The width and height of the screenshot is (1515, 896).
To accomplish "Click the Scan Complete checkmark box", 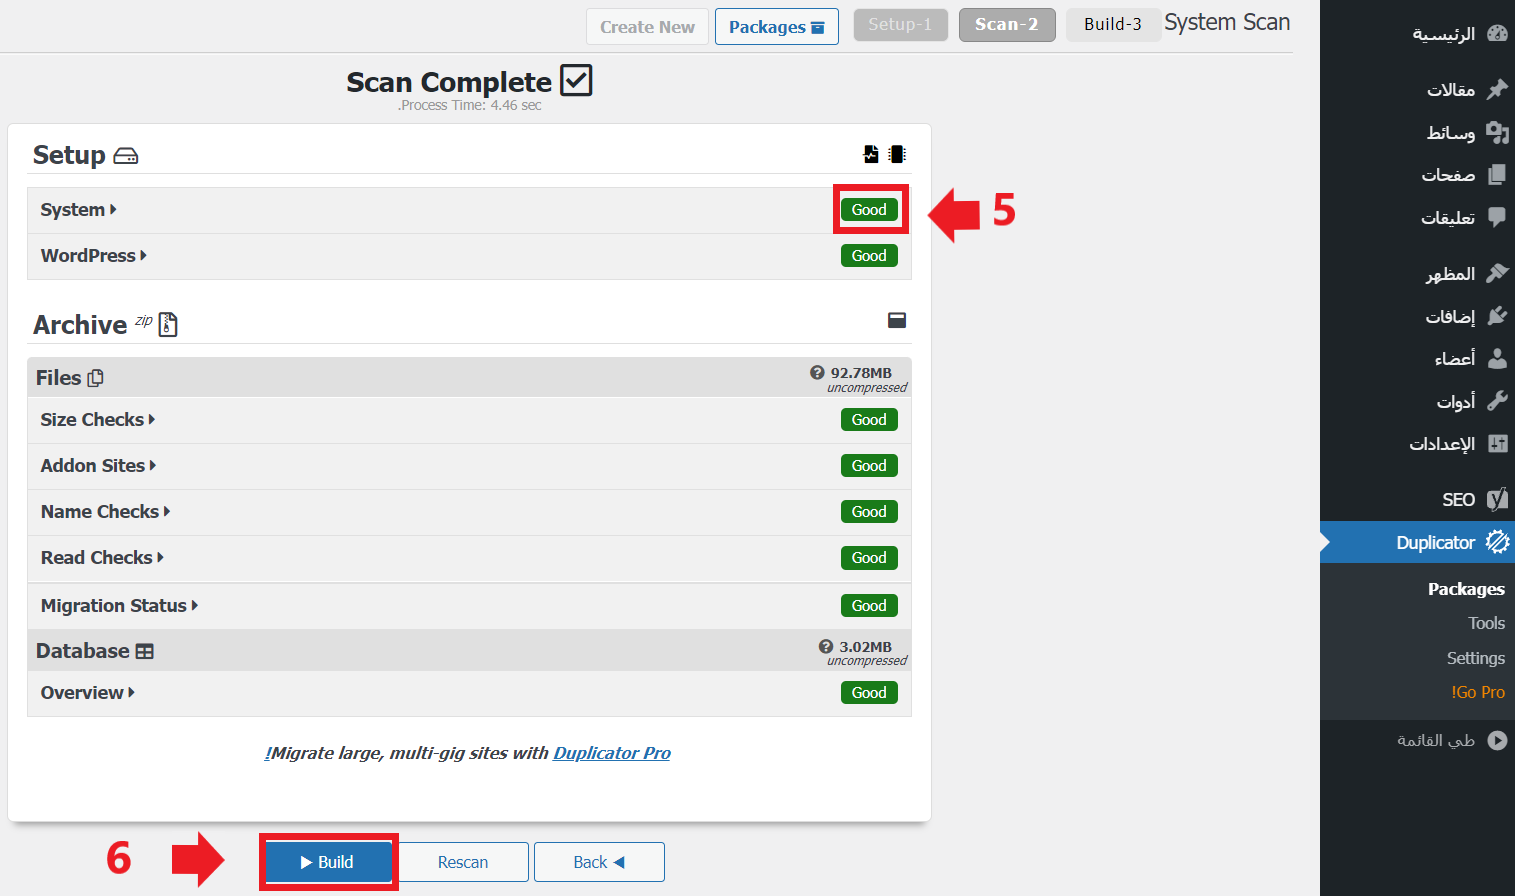I will pos(576,80).
